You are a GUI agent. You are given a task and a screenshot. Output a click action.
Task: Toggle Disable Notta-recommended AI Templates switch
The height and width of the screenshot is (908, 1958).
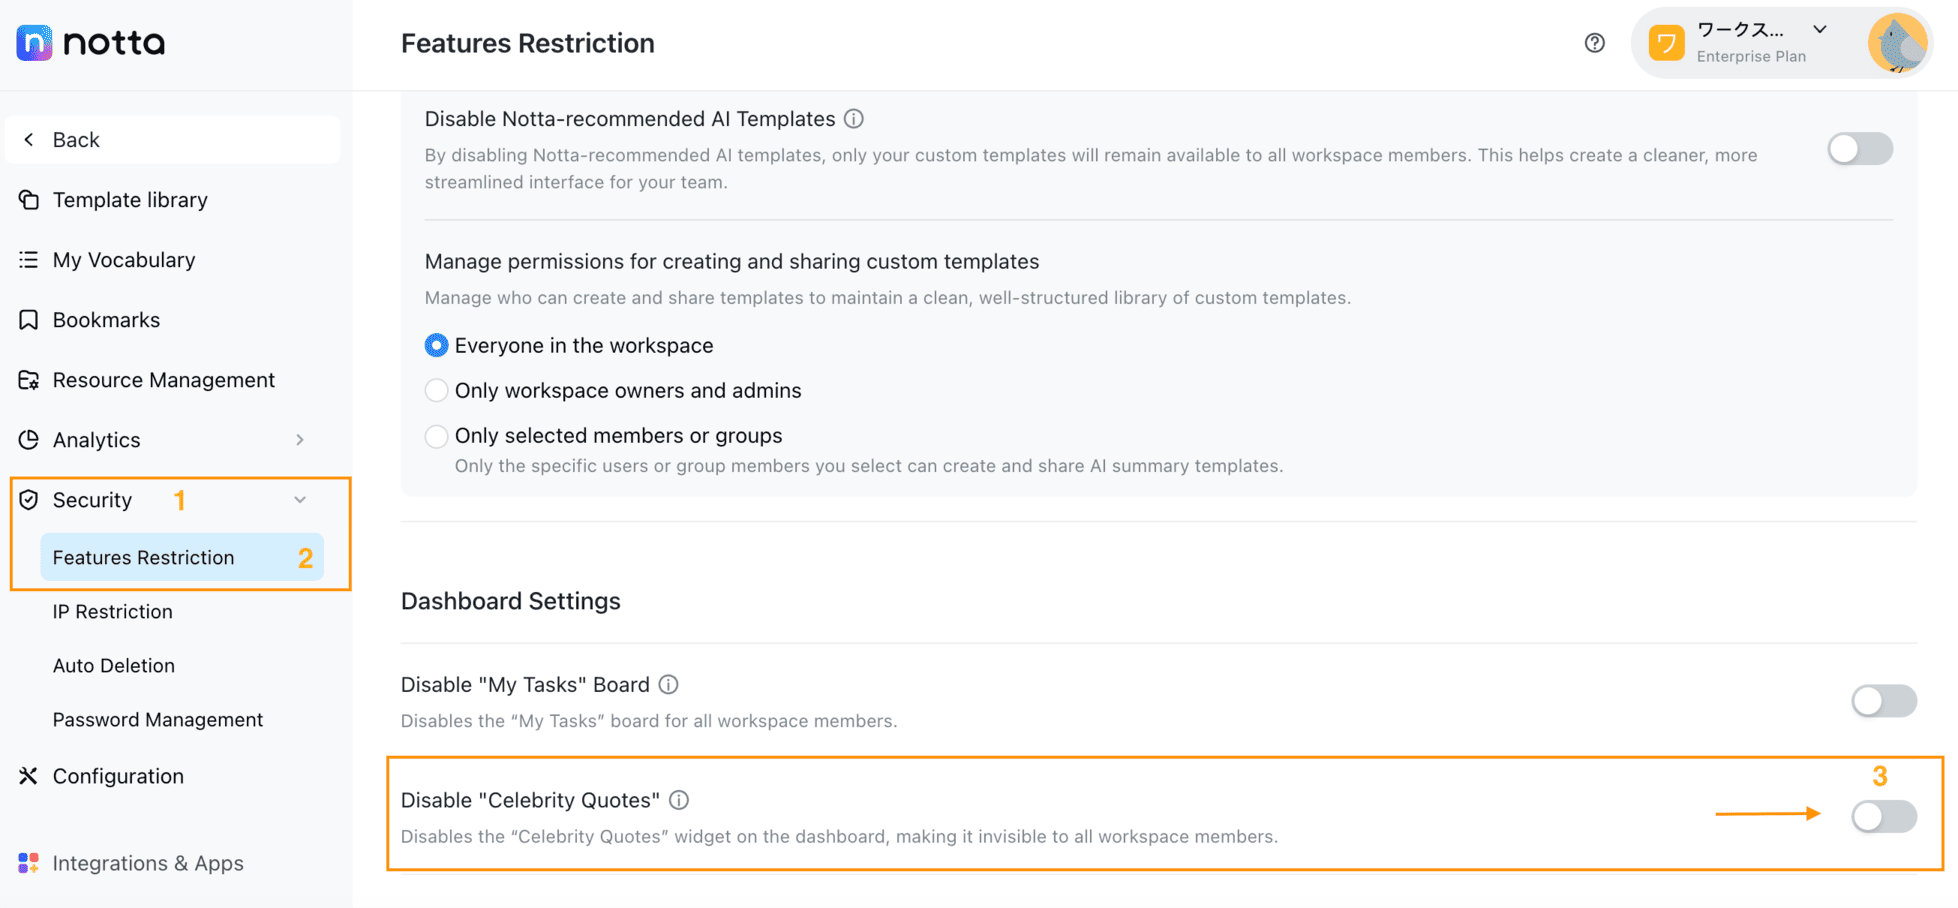click(x=1860, y=149)
